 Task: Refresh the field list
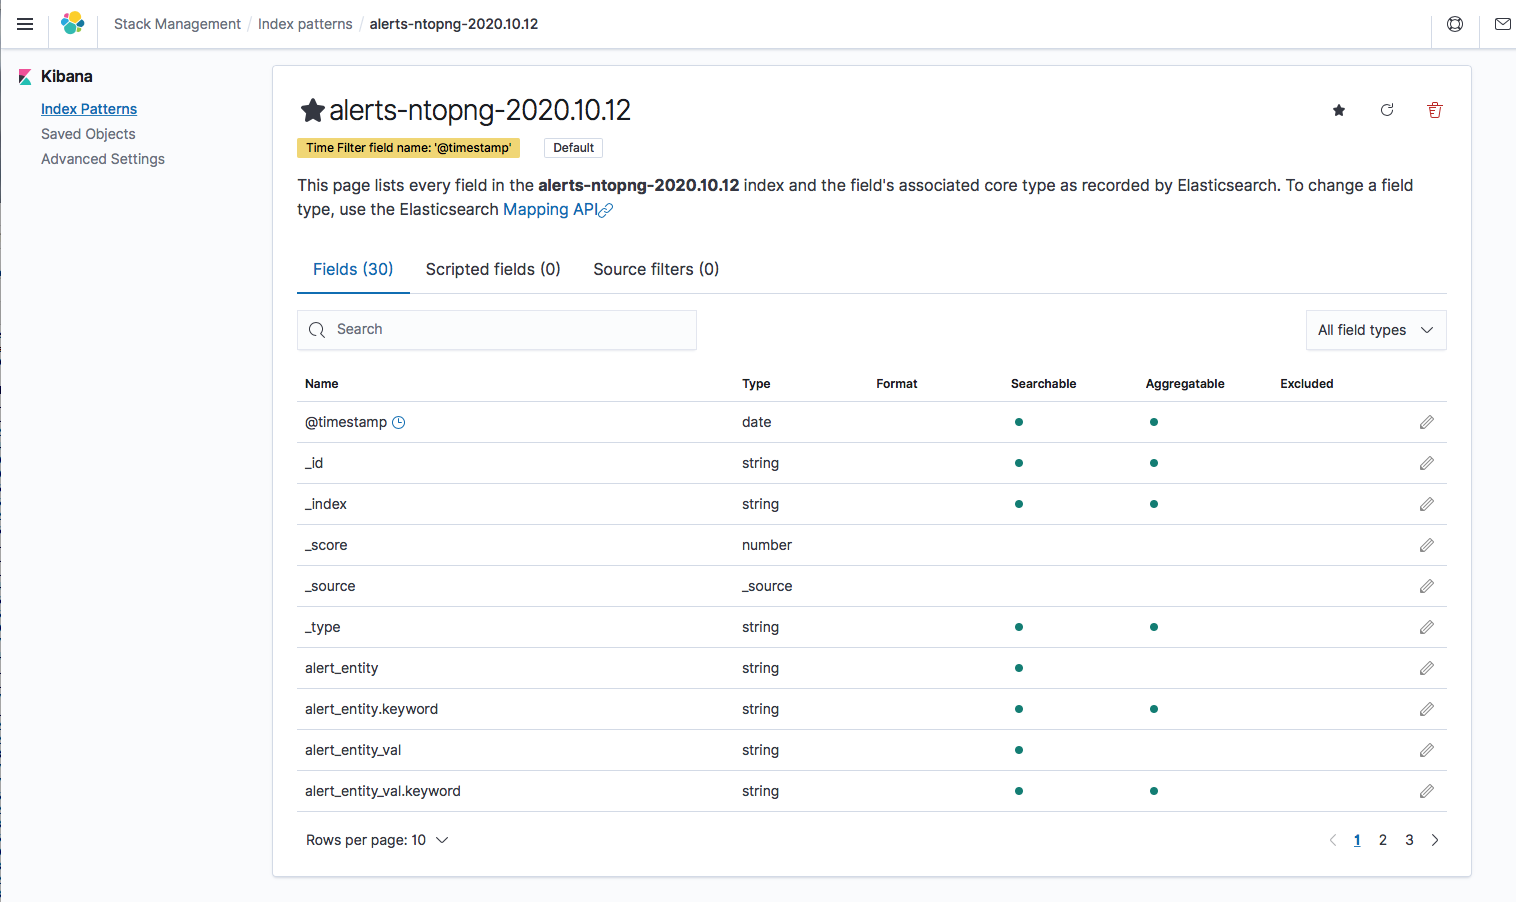pos(1387,110)
